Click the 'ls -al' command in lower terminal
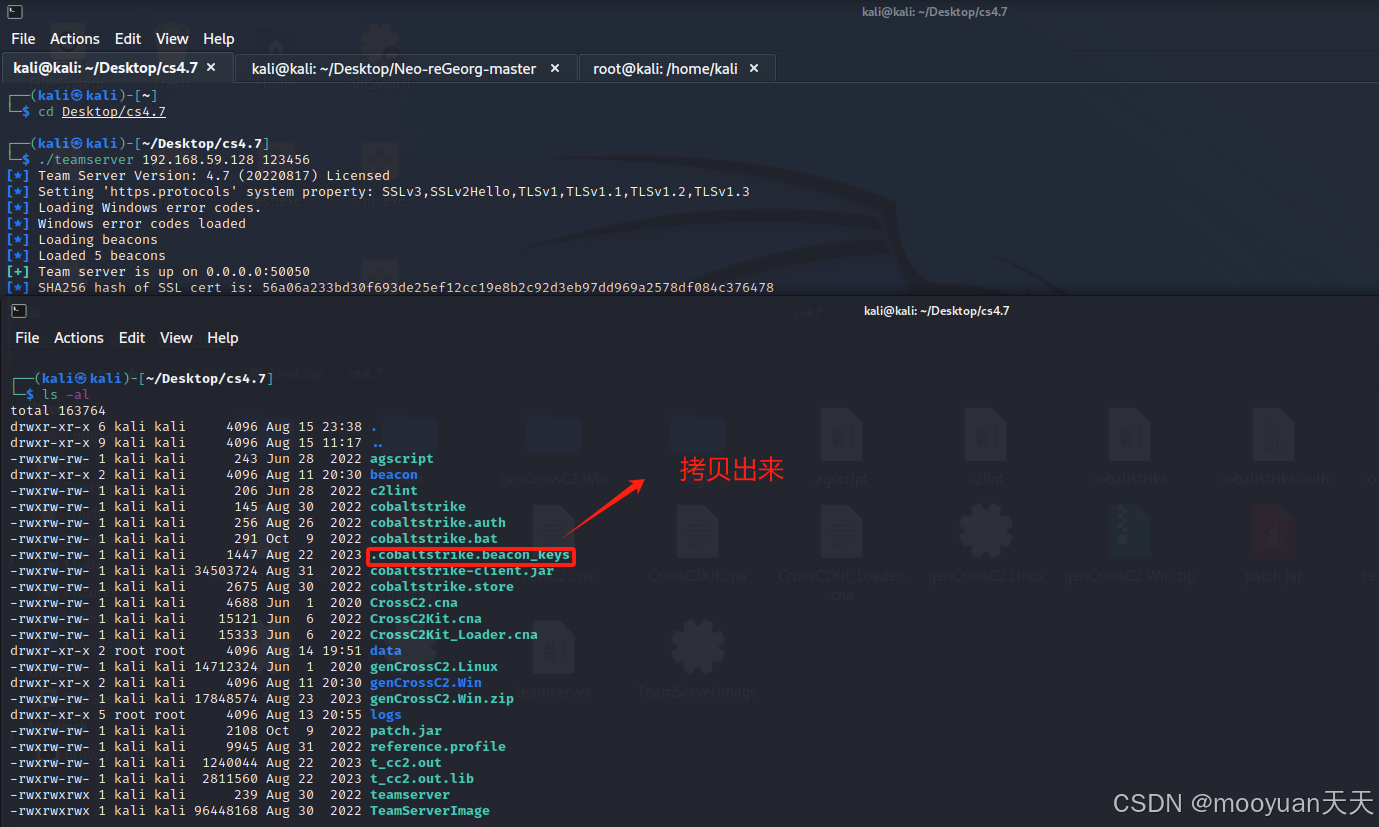 66,395
